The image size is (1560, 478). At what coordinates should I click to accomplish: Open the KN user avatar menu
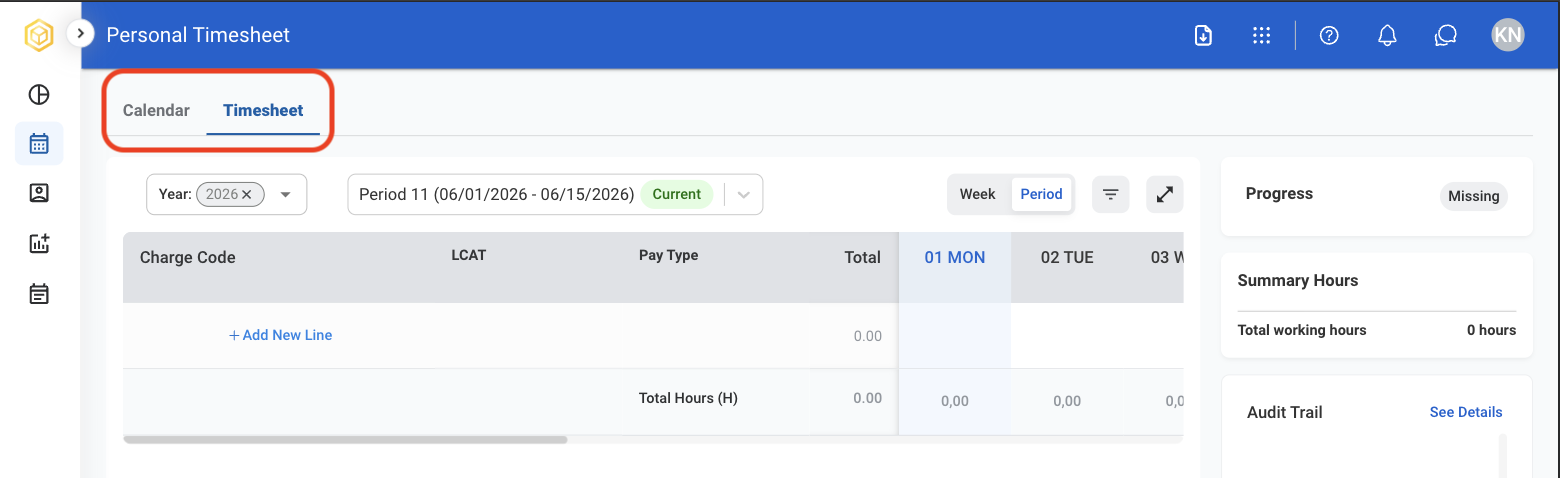coord(1508,35)
